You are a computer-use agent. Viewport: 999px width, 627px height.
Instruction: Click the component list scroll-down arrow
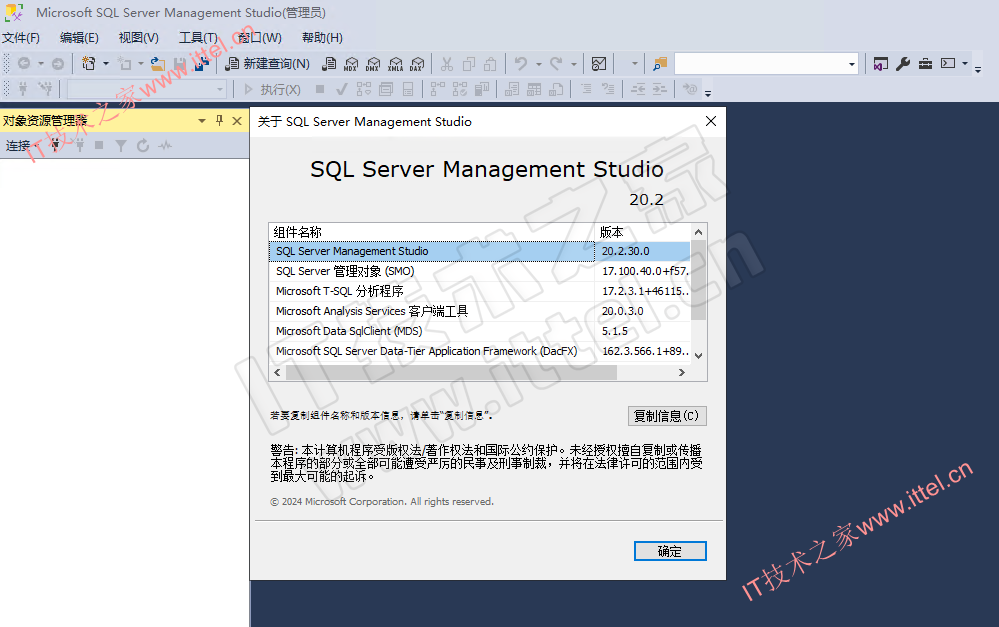(x=698, y=356)
